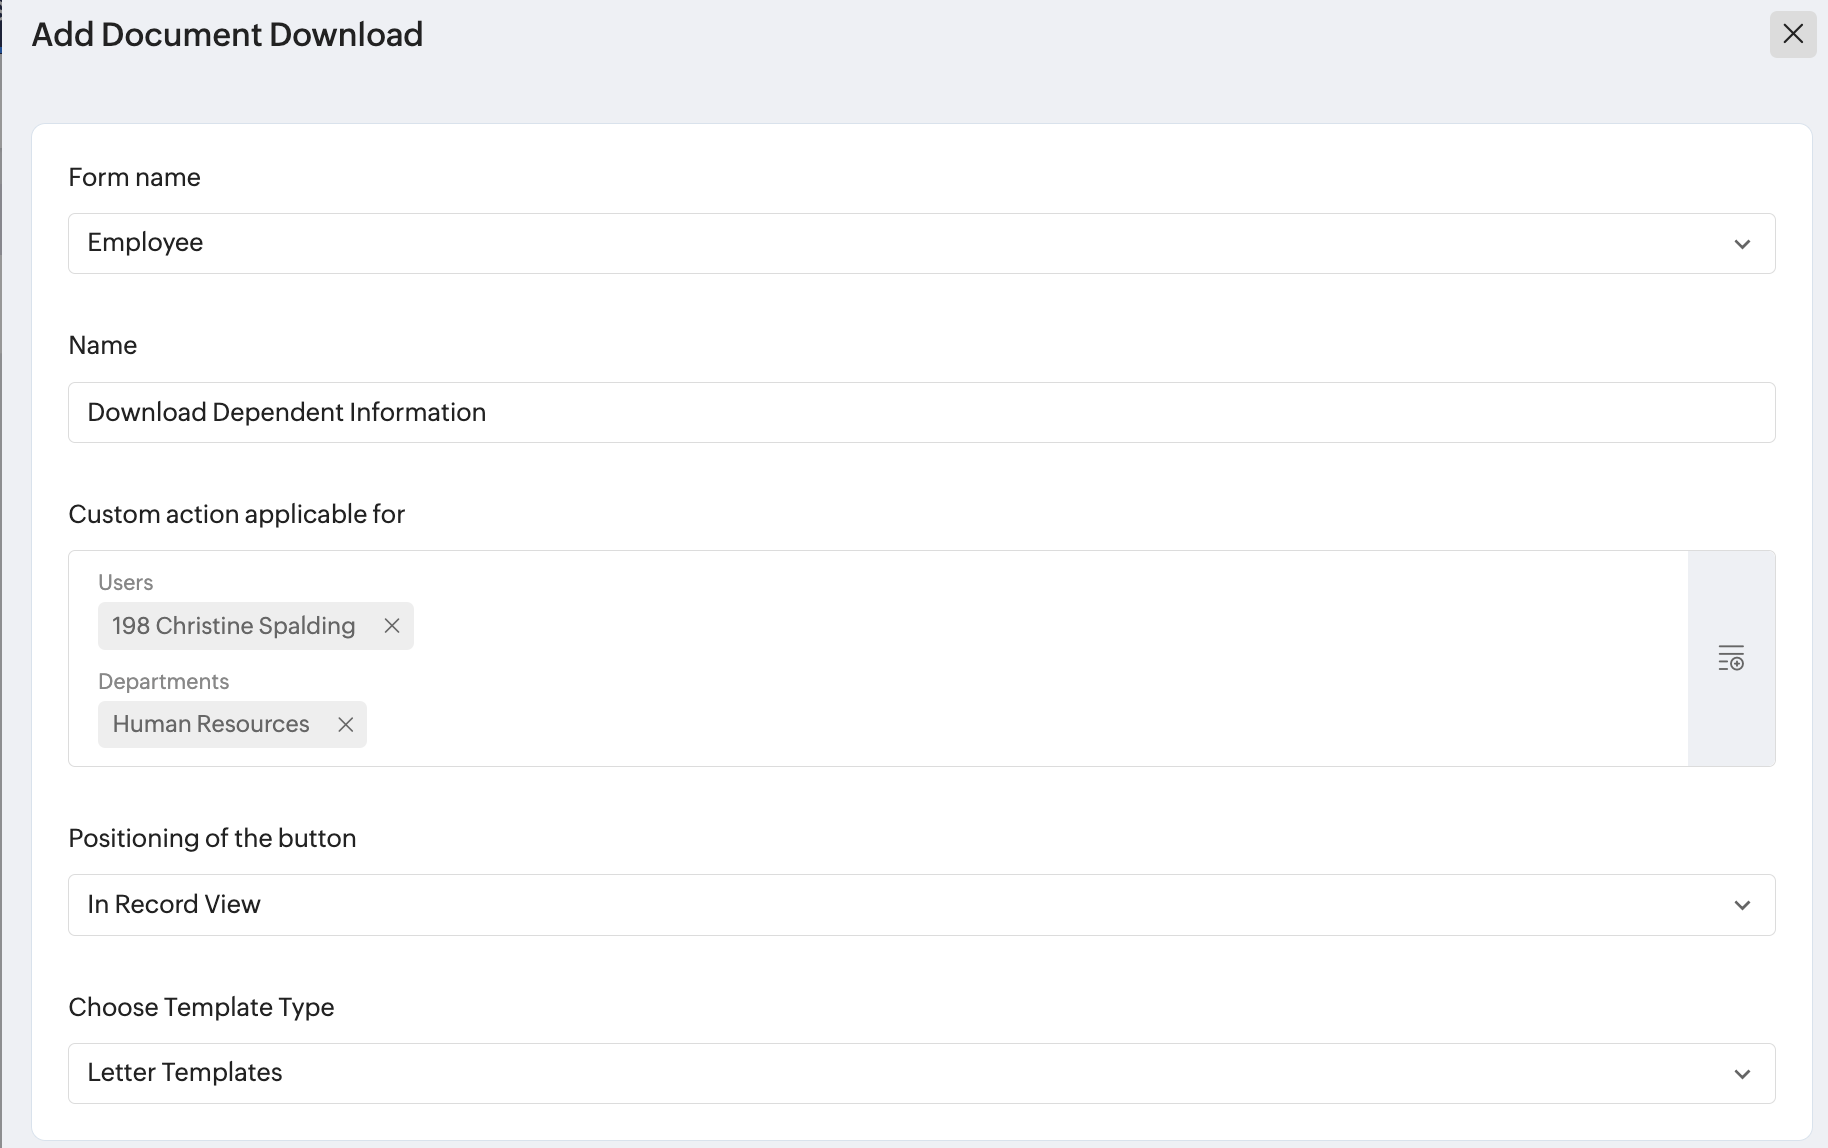Select the 198 Christine Spalding chip
This screenshot has width=1828, height=1148.
point(233,626)
